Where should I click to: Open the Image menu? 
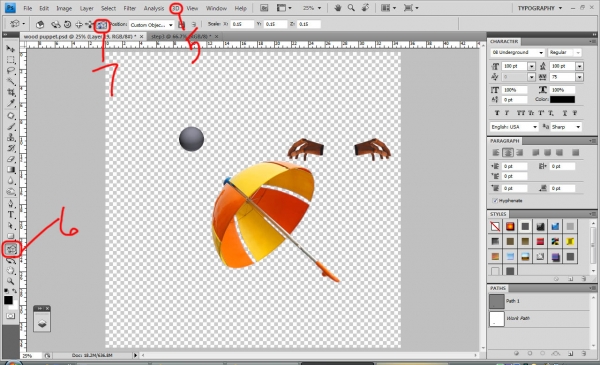pyautogui.click(x=64, y=8)
